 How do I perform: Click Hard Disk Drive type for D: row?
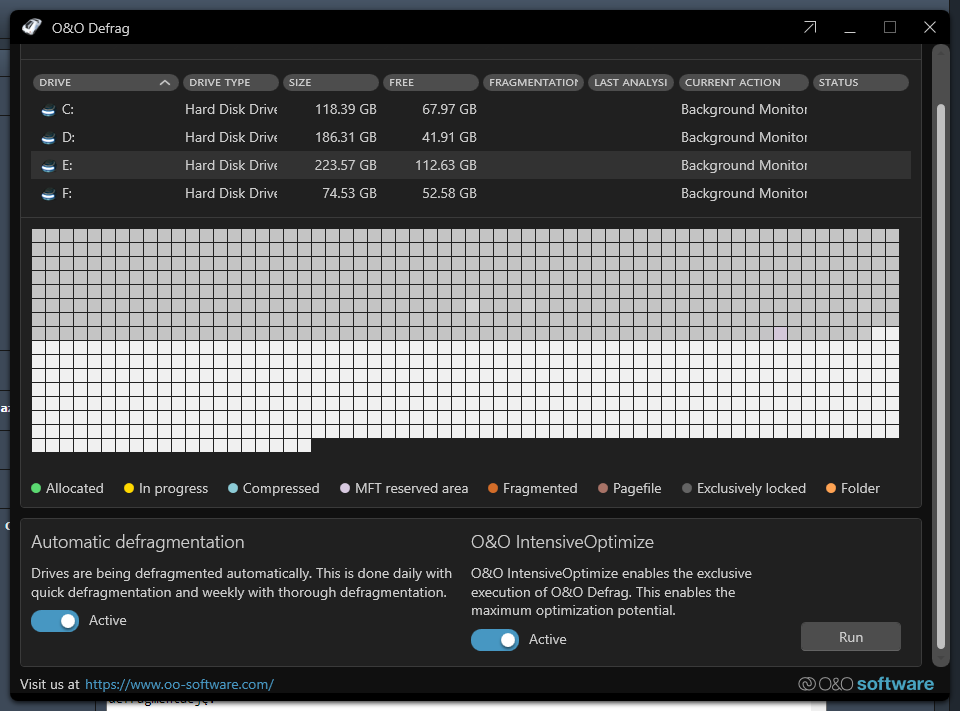tap(231, 138)
